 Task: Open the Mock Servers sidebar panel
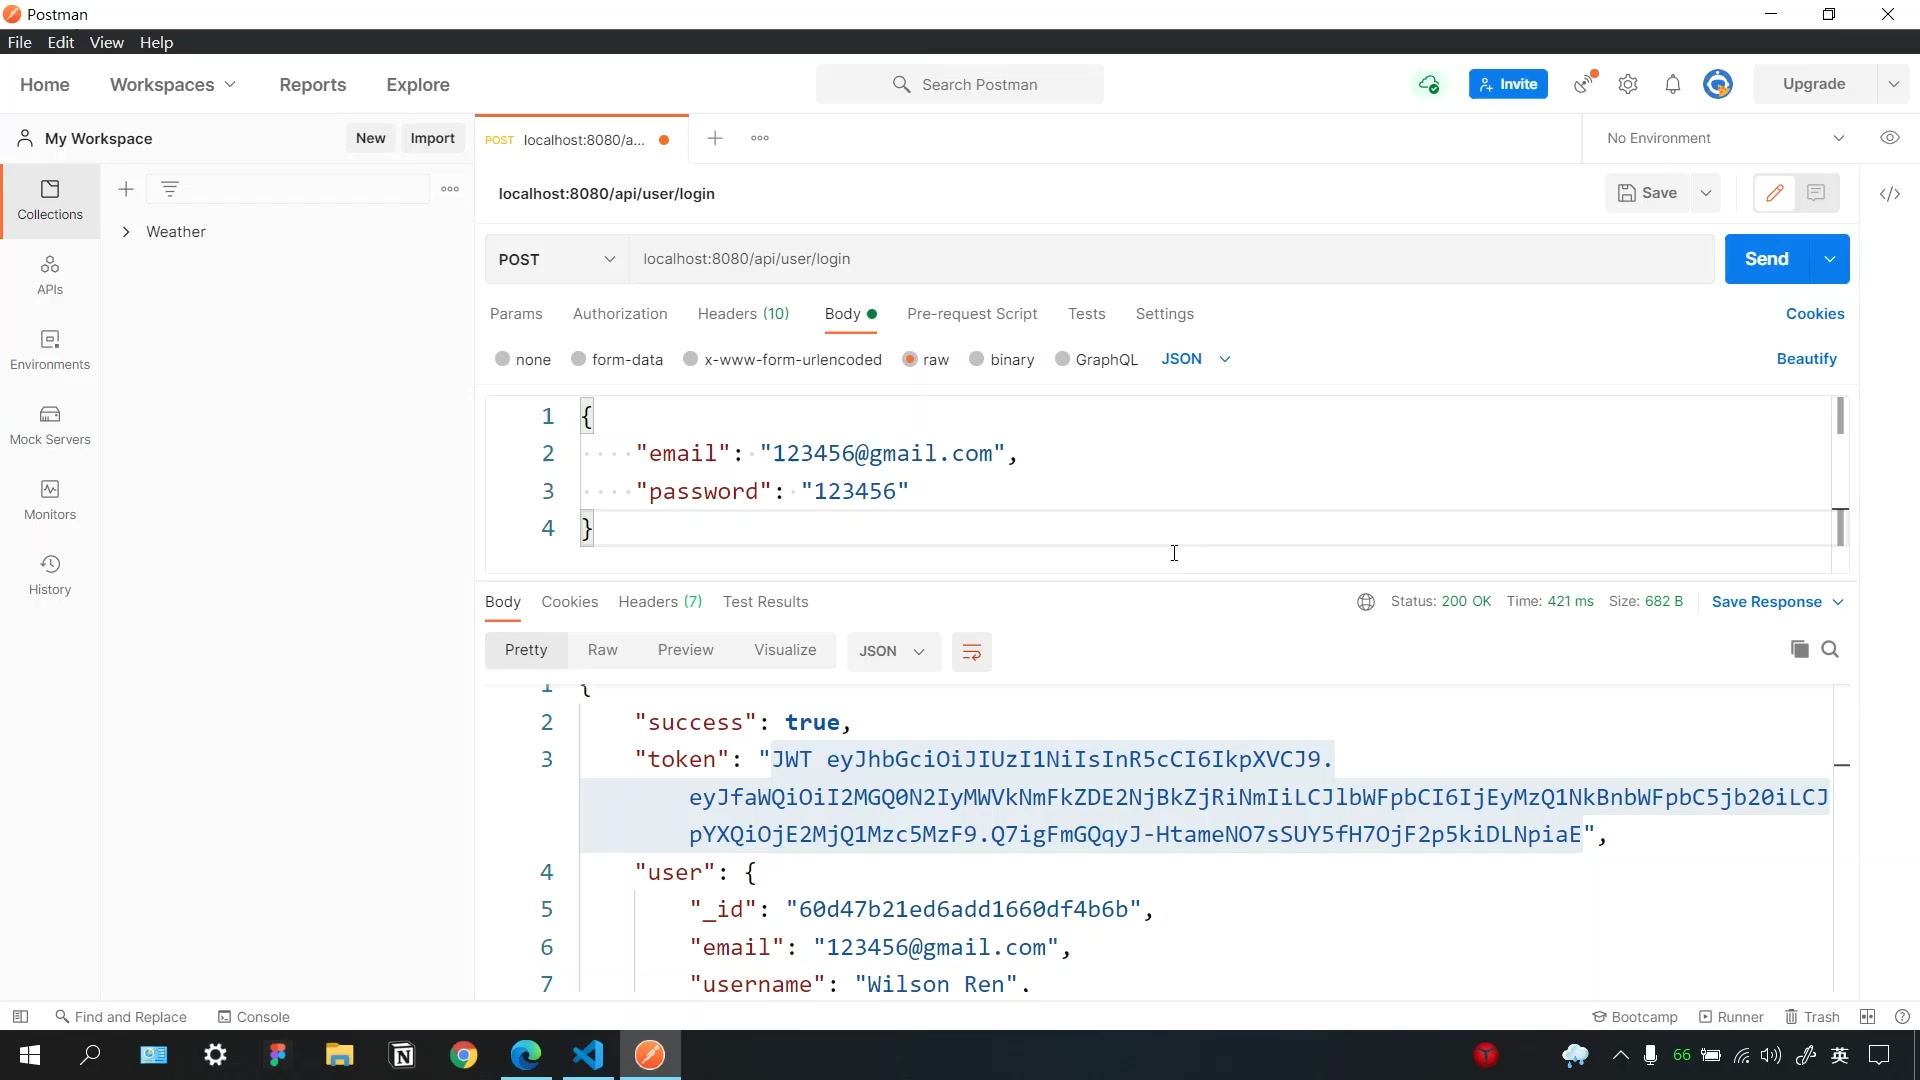coord(50,425)
